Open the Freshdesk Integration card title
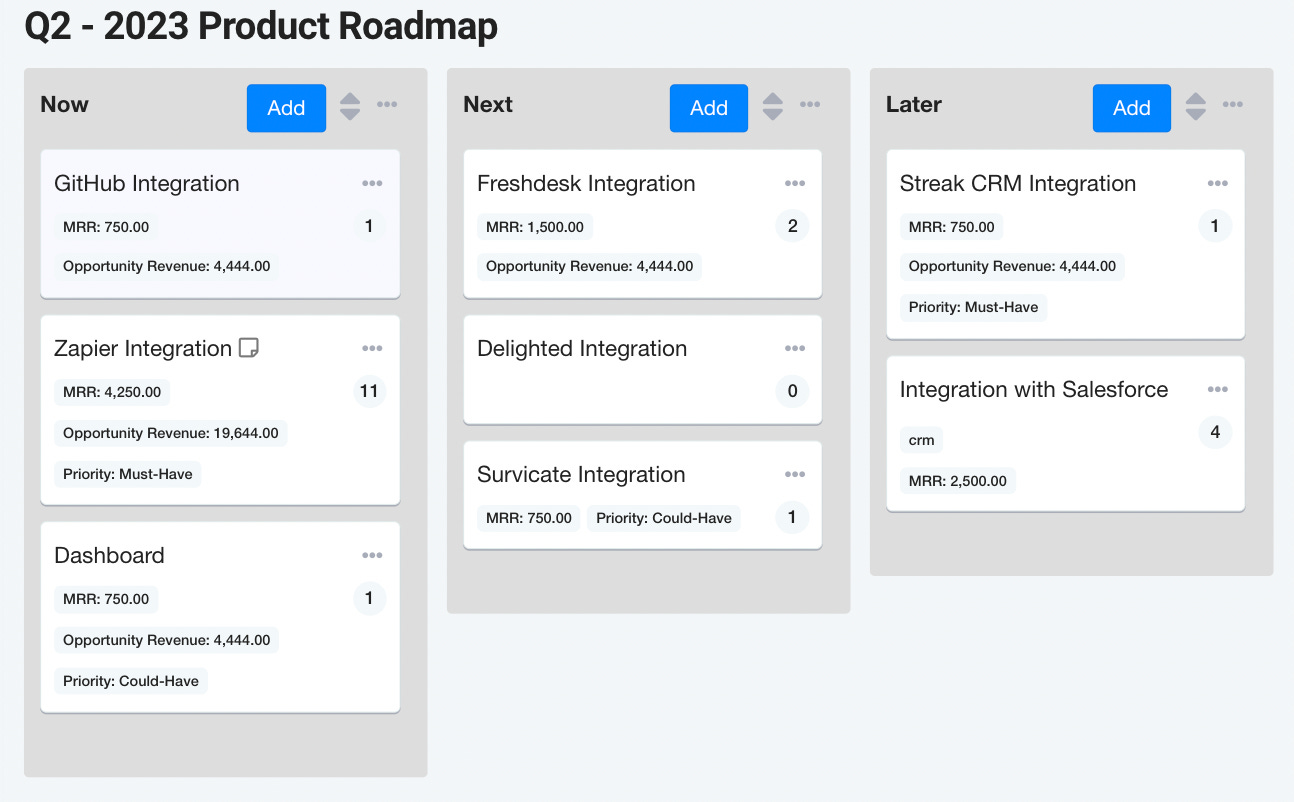The height and width of the screenshot is (802, 1294). point(586,183)
